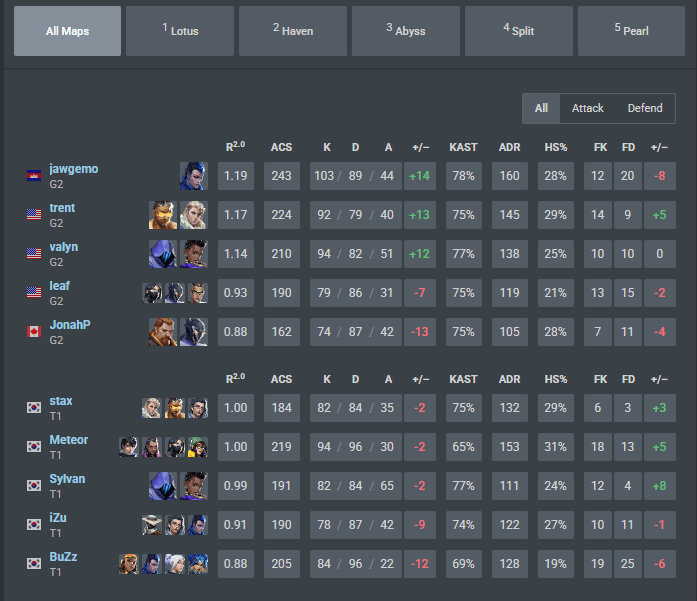Open the Lotus map tab

click(x=180, y=31)
